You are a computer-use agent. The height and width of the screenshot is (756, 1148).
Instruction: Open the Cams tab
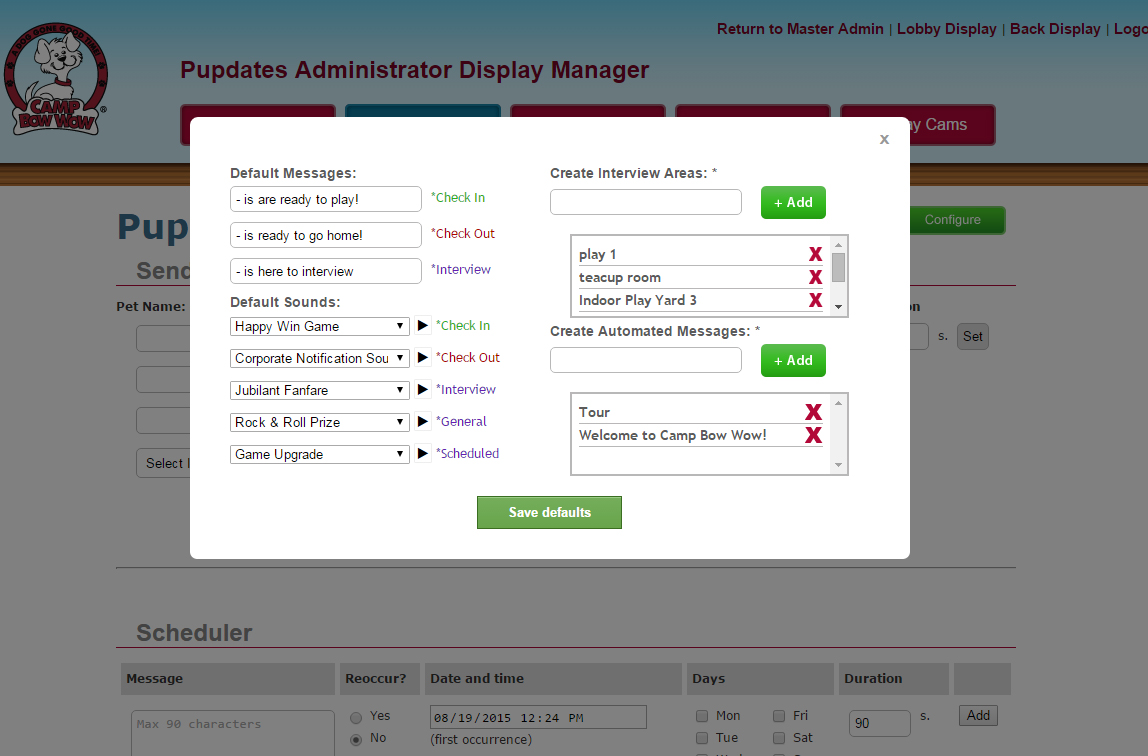(952, 125)
